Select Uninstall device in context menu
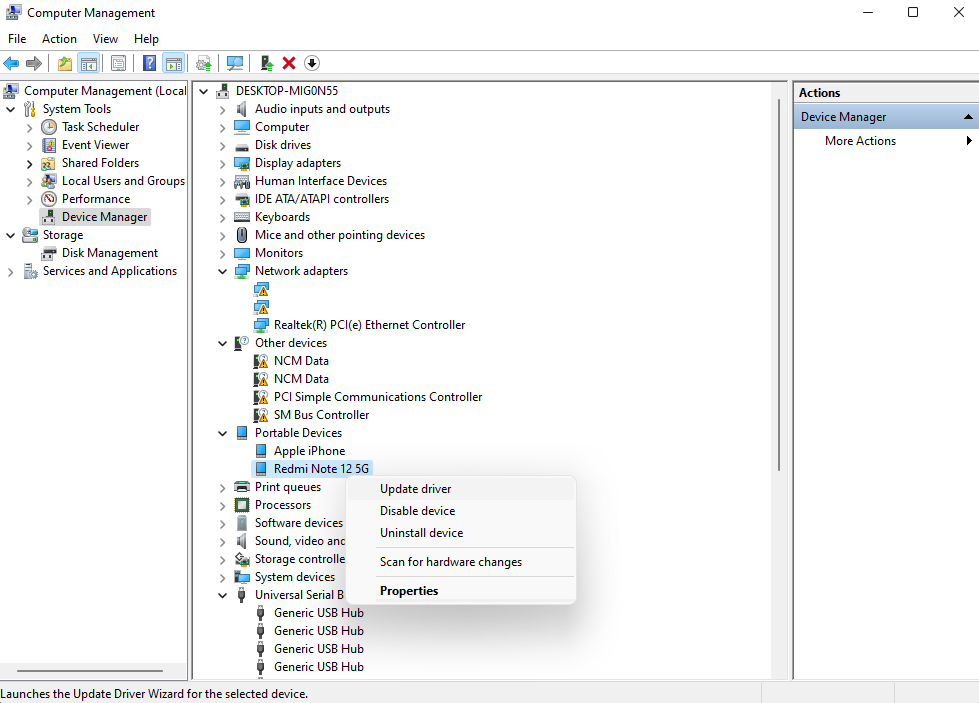Image resolution: width=979 pixels, height=703 pixels. [460, 533]
